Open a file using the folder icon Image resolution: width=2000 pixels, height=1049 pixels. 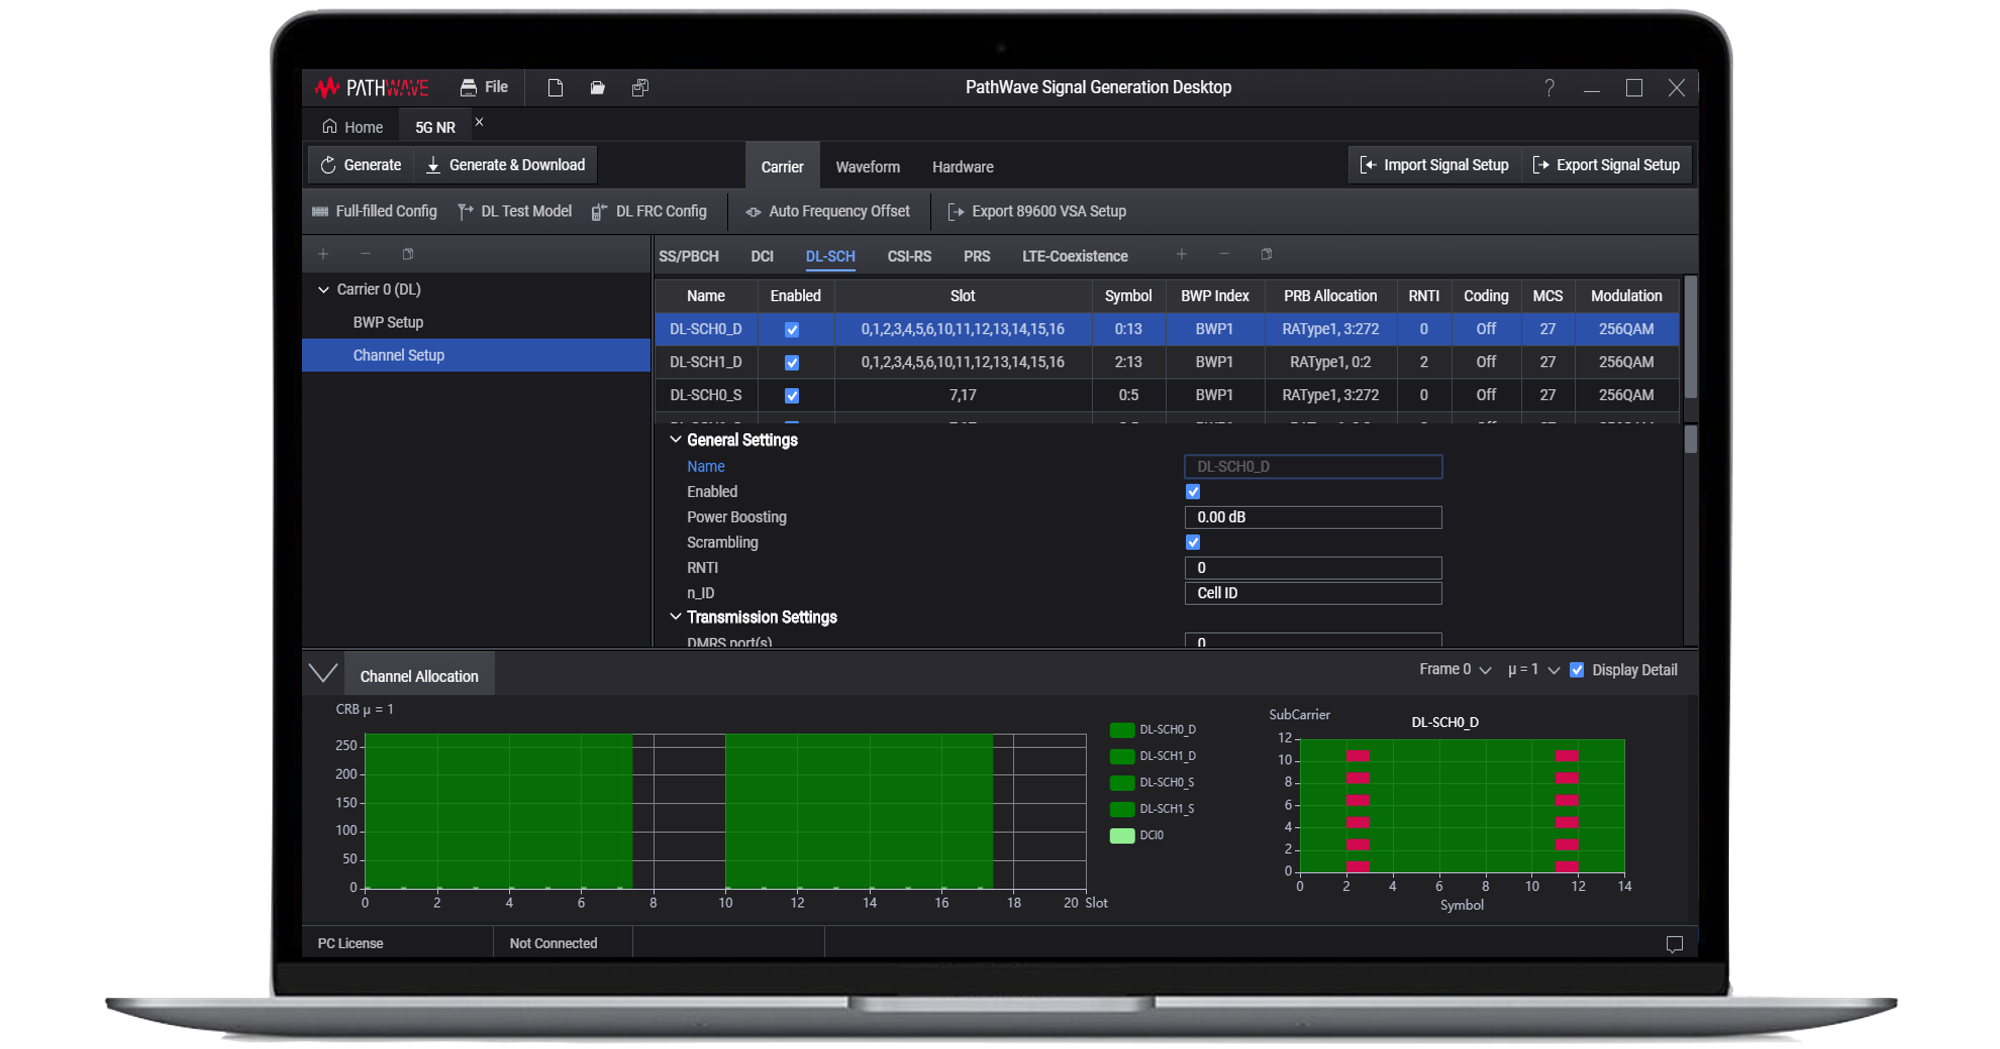tap(597, 87)
